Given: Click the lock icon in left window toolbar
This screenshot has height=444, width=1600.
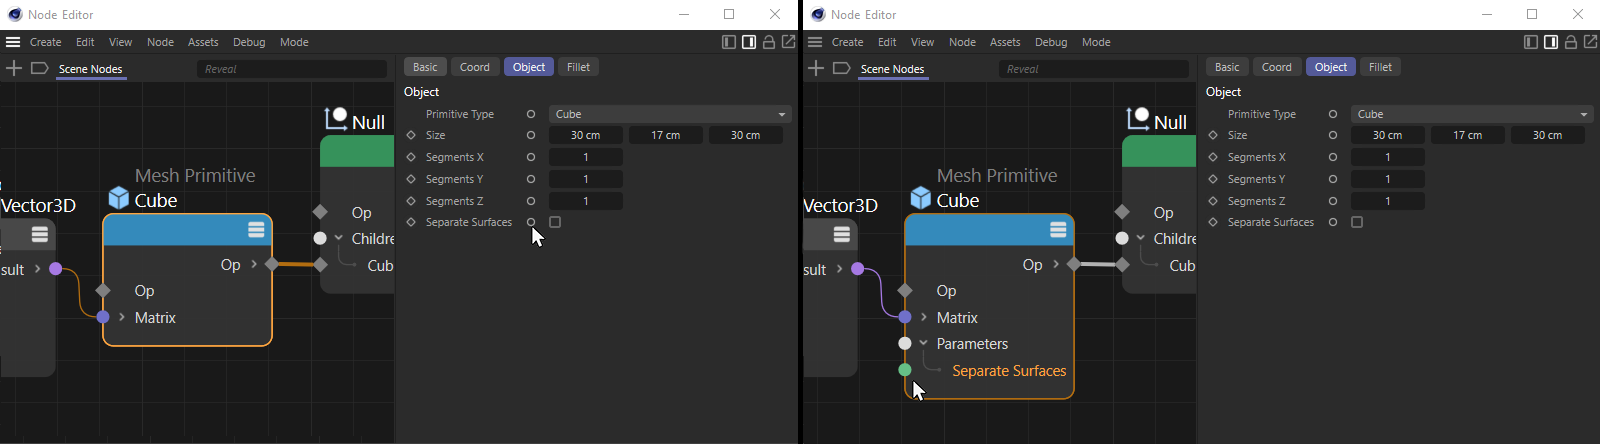Looking at the screenshot, I should (769, 42).
